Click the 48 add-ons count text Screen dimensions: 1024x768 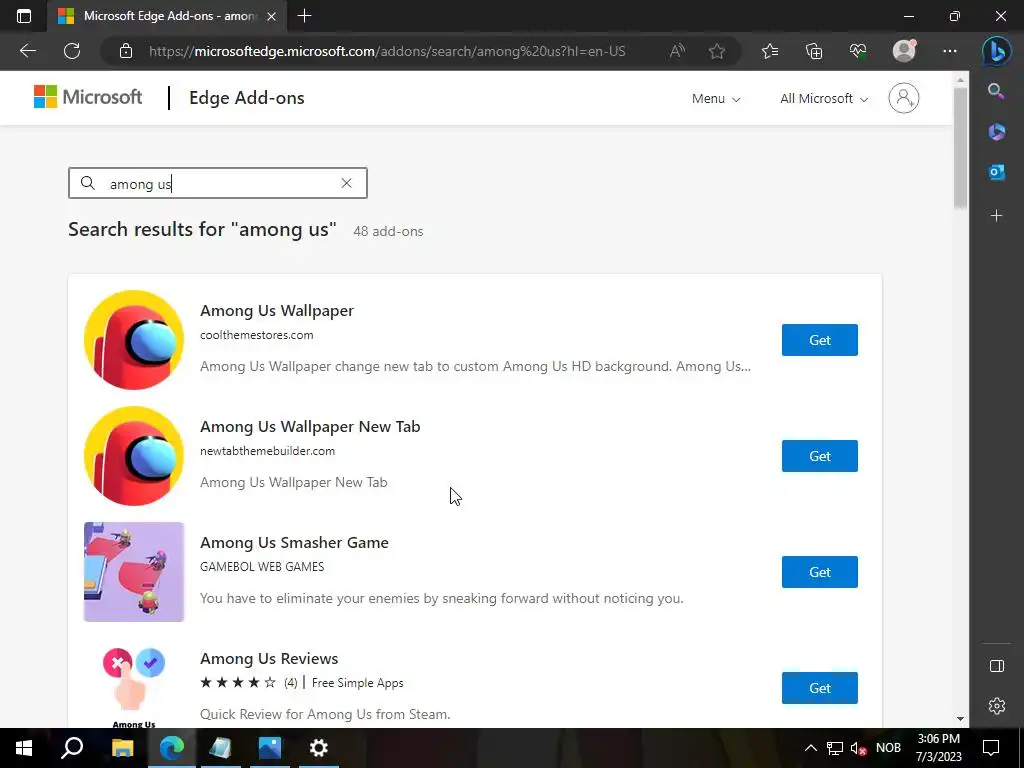pyautogui.click(x=388, y=231)
